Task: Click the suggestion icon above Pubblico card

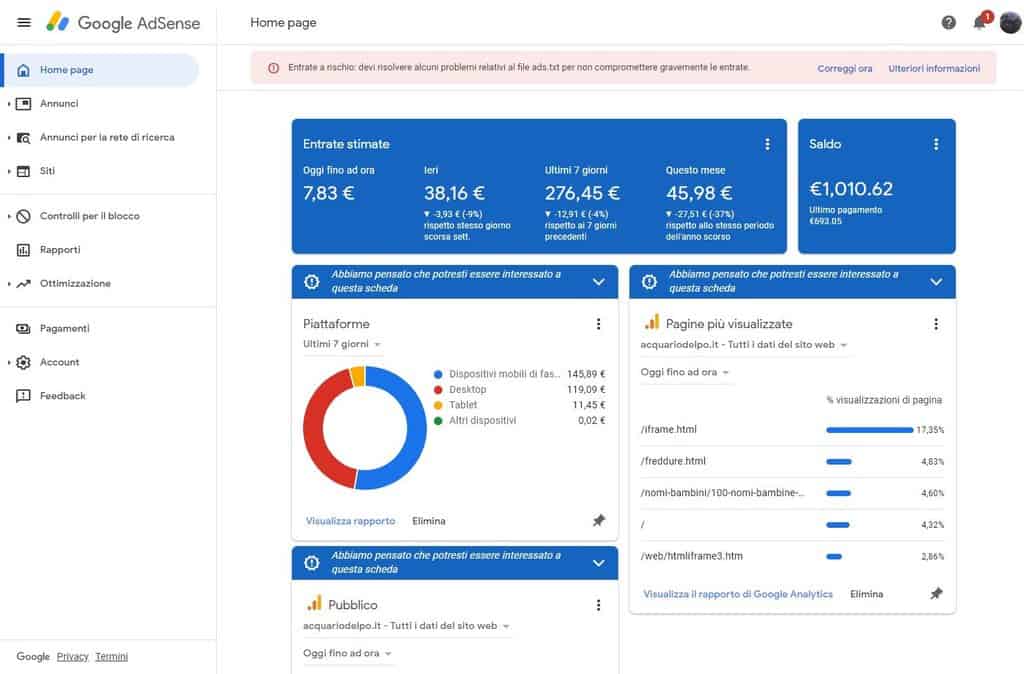Action: tap(312, 563)
